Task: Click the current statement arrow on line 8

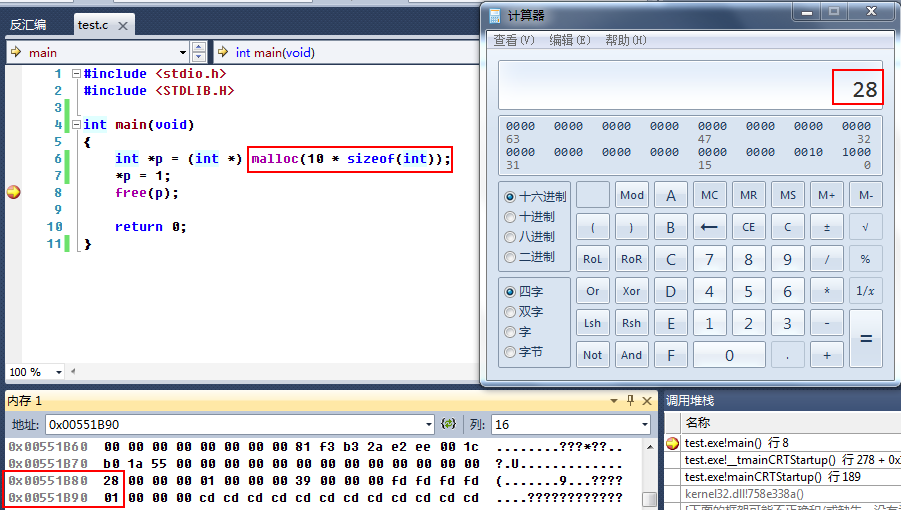Action: click(14, 192)
